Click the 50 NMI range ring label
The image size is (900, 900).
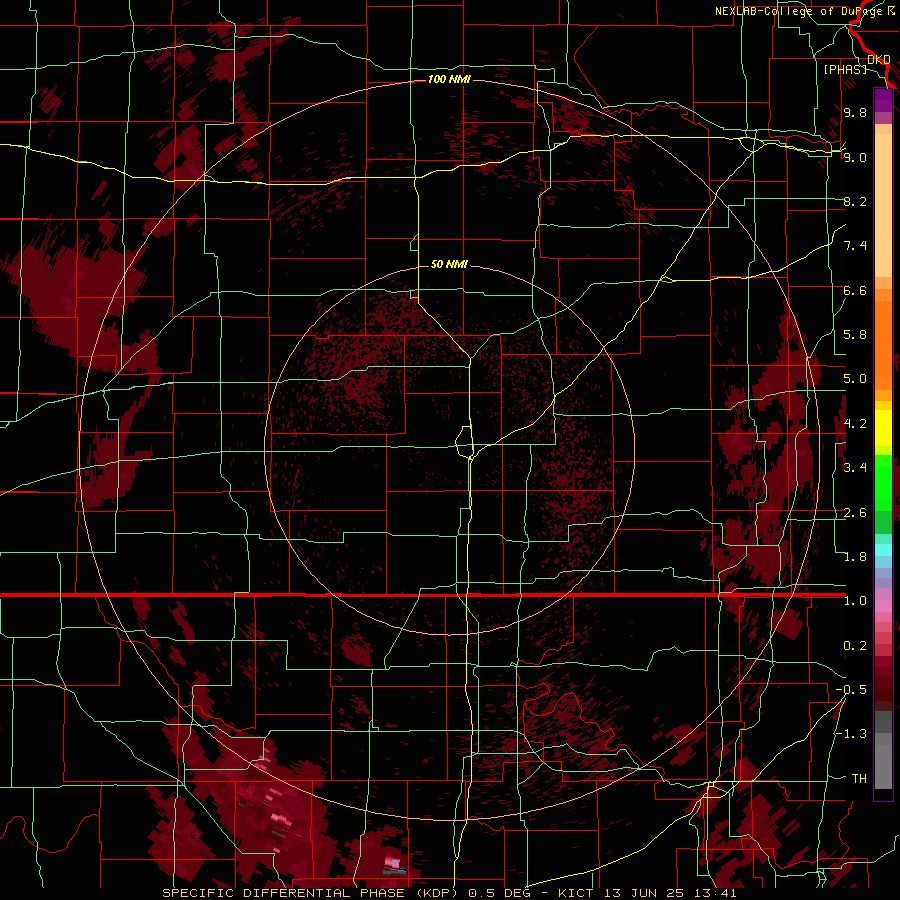coord(449,264)
